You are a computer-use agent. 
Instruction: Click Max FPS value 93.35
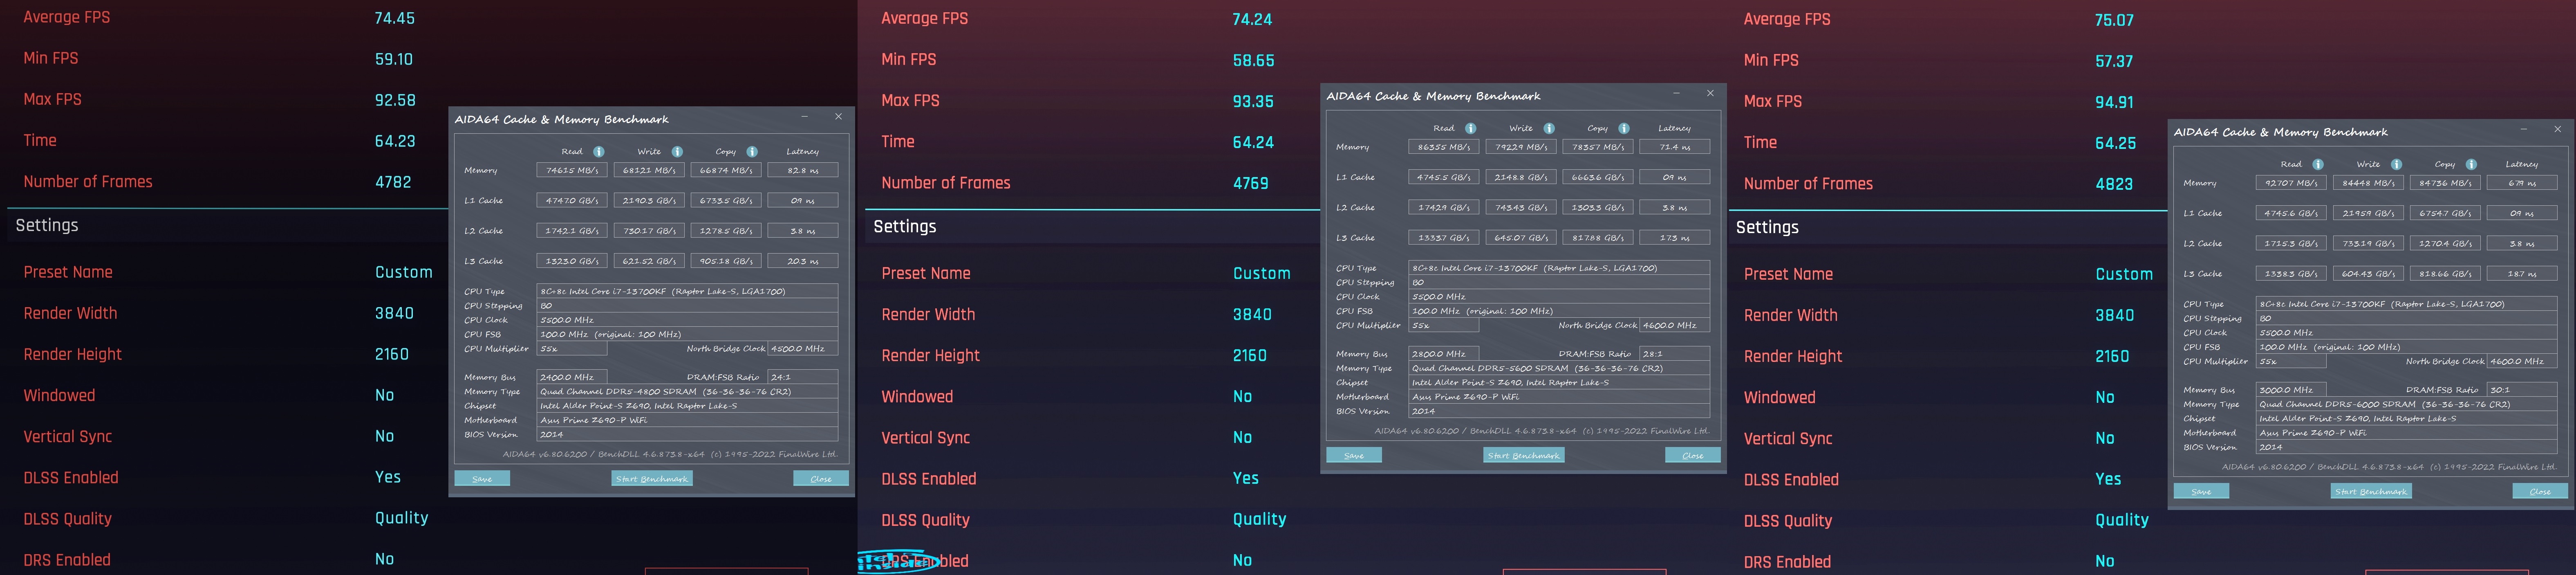click(1253, 101)
